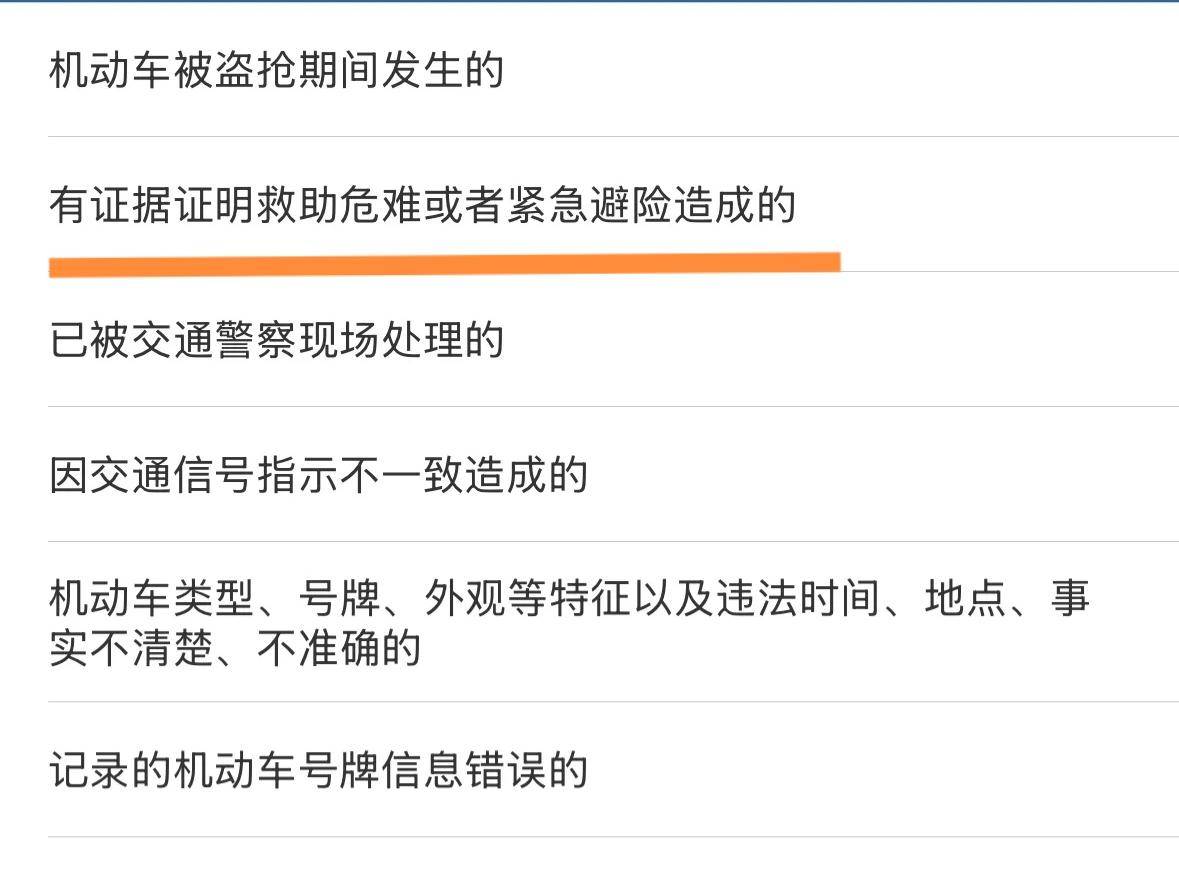
Task: Click the divider above the last option
Action: coord(590,702)
